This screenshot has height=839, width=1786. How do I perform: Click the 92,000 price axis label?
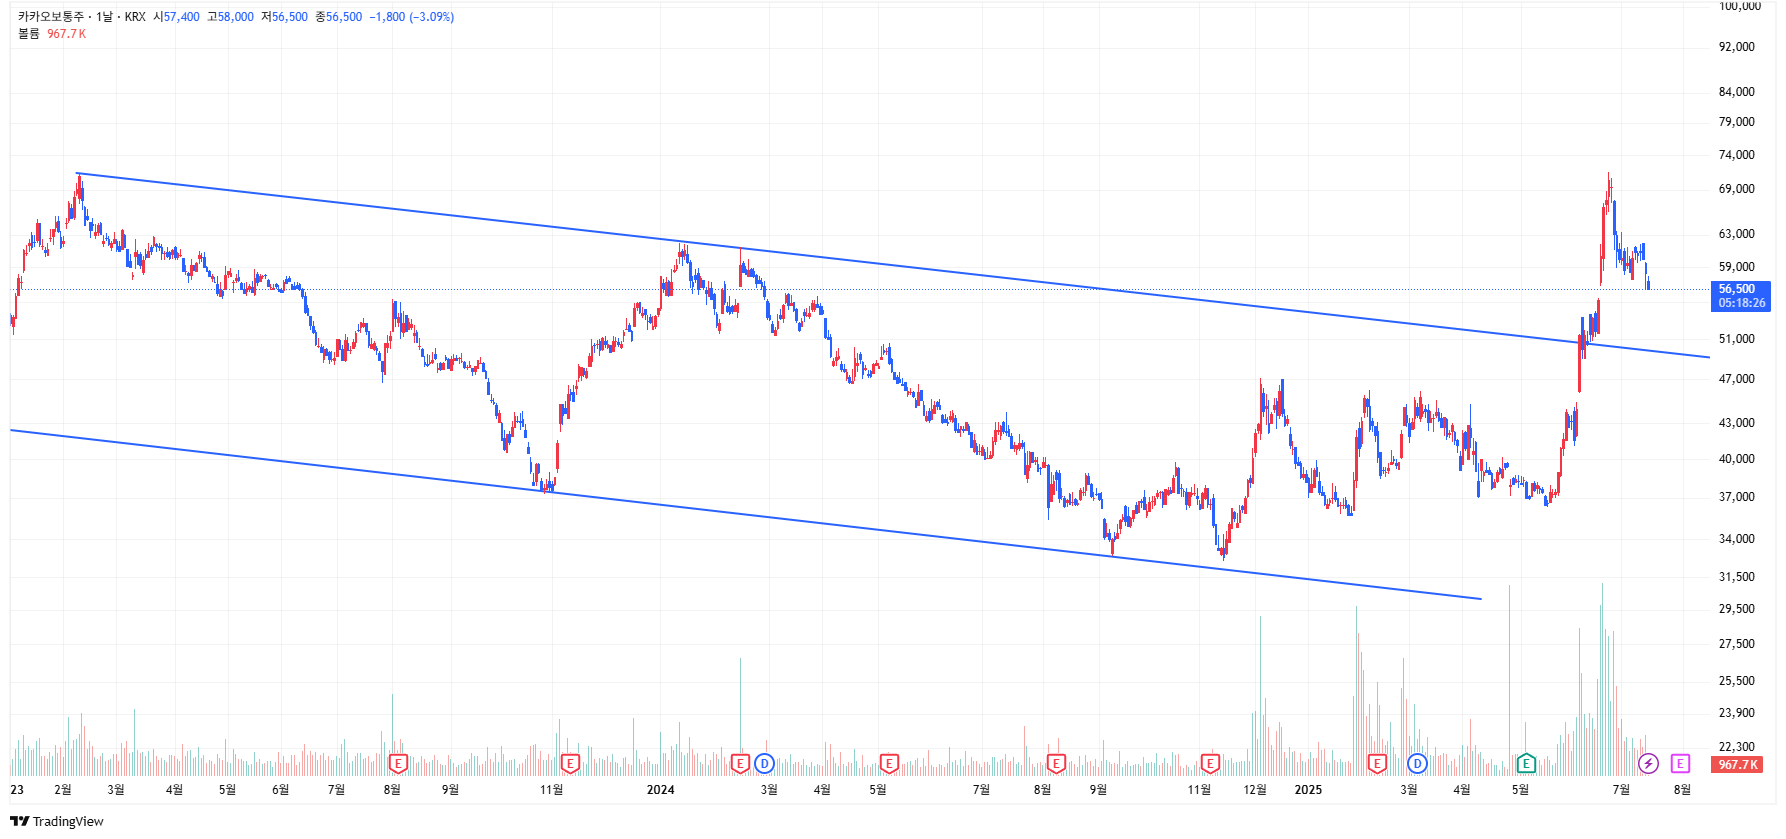coord(1737,47)
